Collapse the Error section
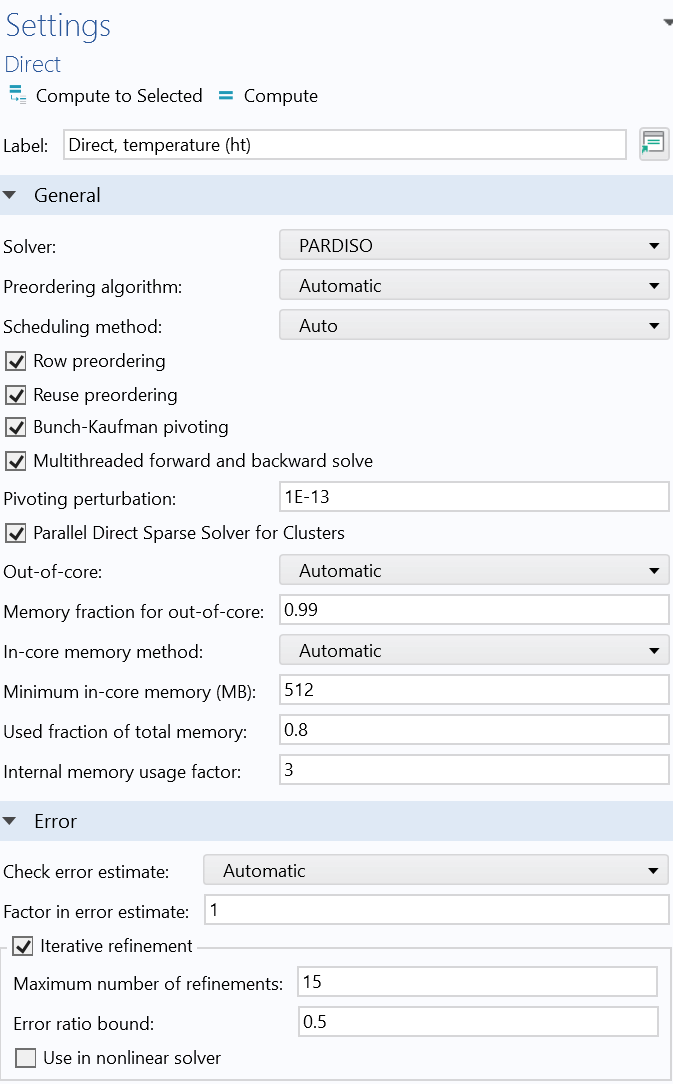This screenshot has width=673, height=1084. click(10, 822)
